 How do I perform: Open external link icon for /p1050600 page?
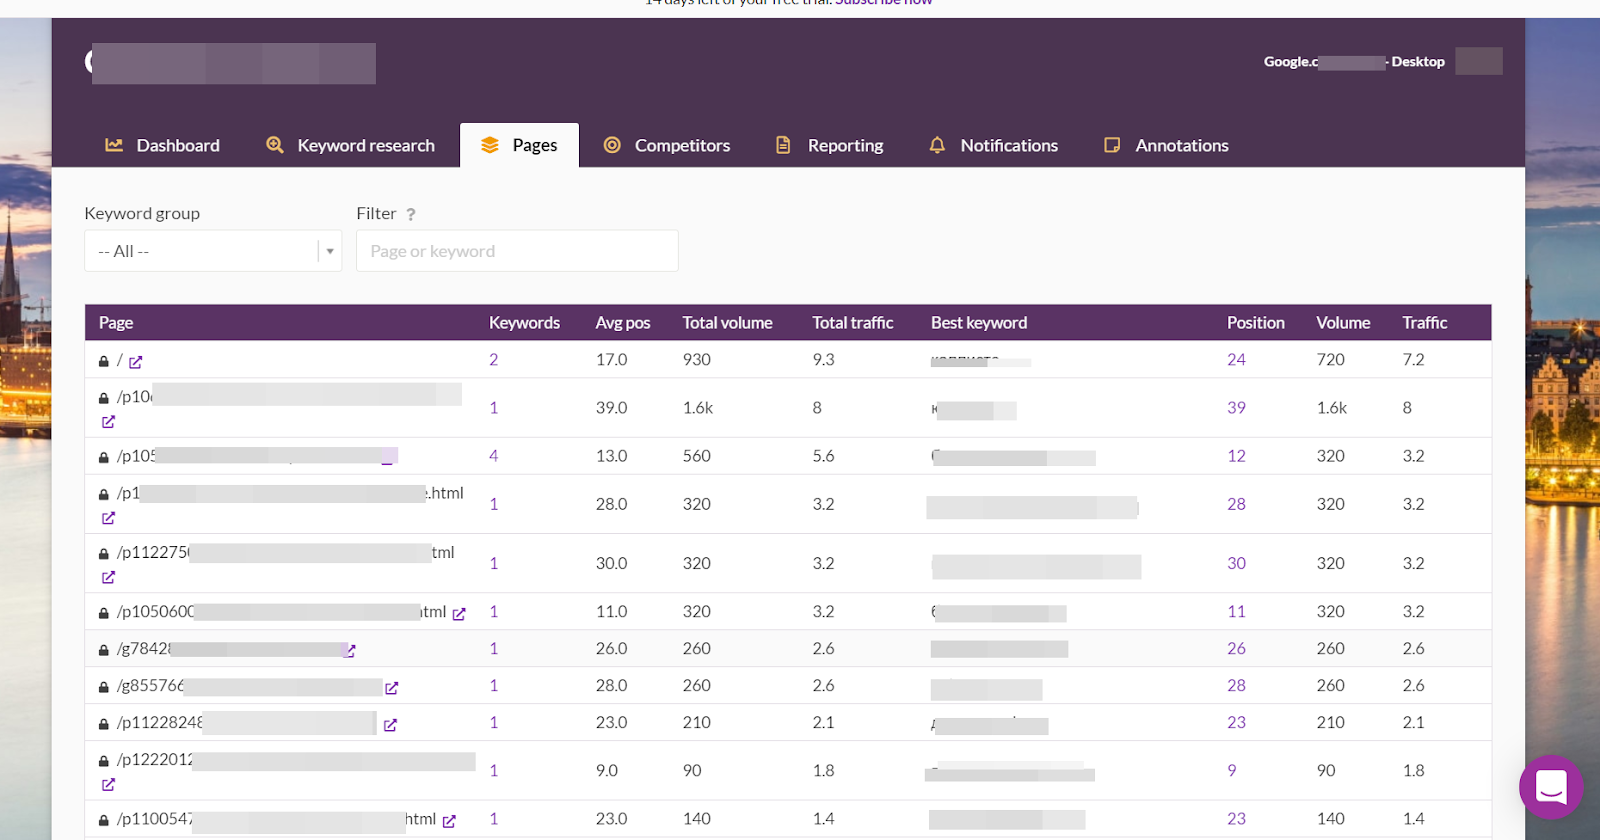(459, 614)
